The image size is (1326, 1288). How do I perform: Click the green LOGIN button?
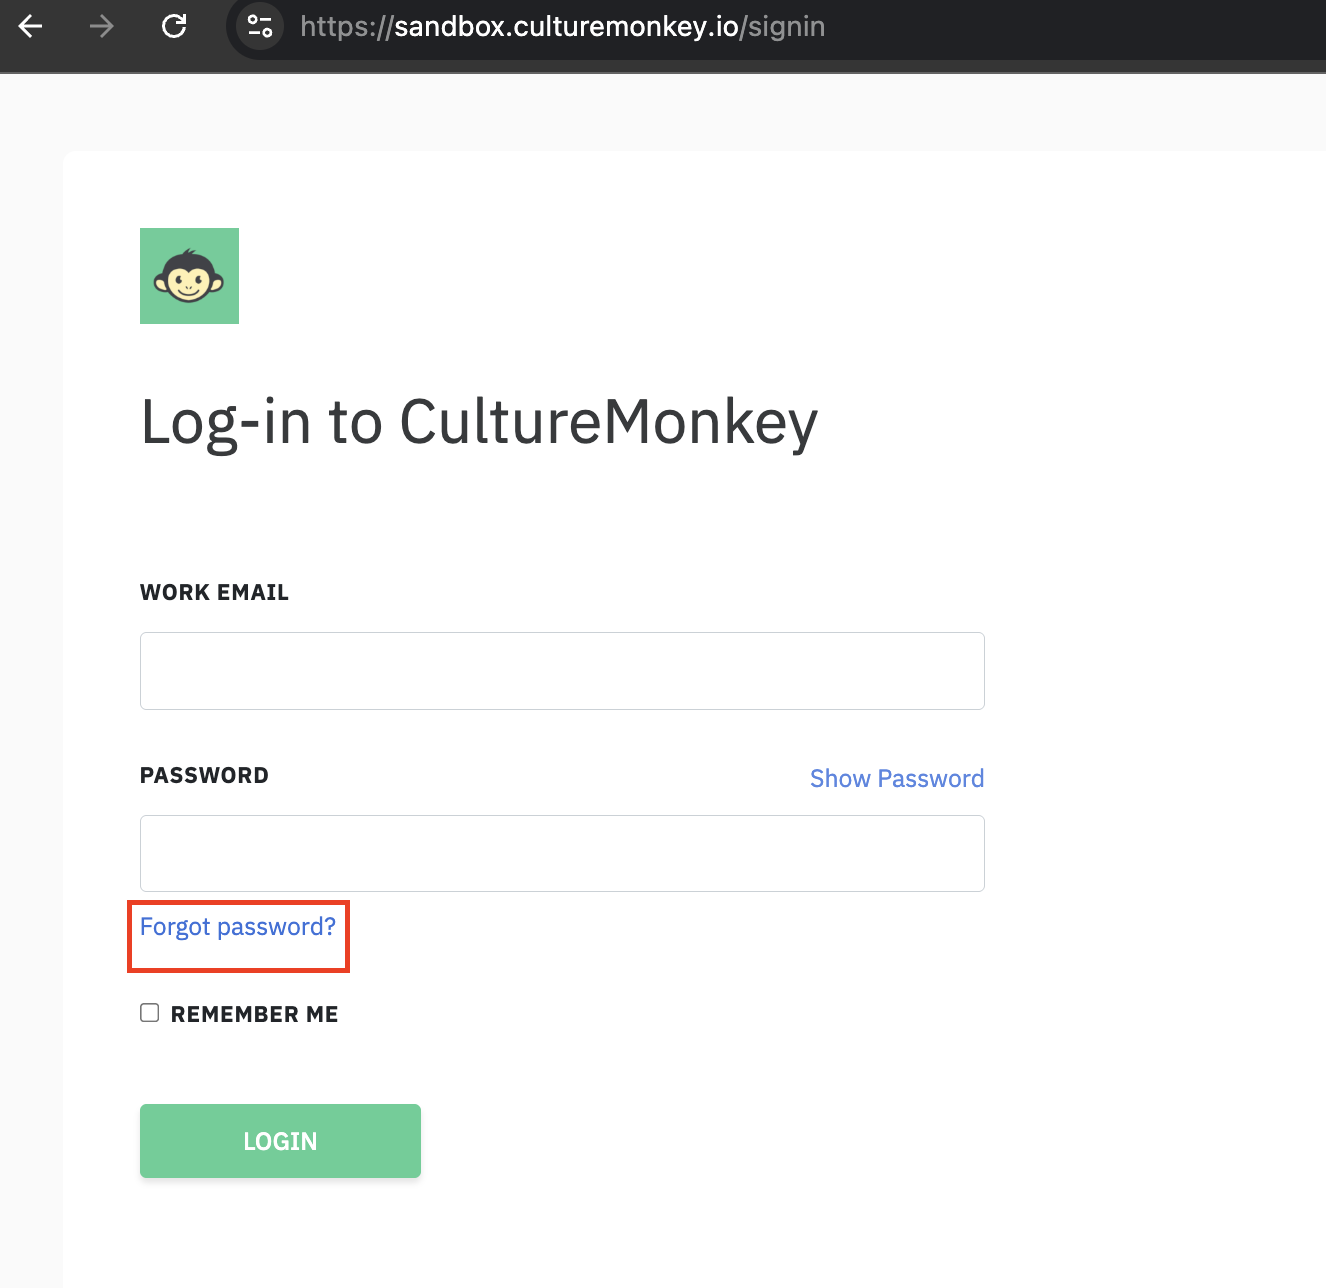coord(280,1141)
